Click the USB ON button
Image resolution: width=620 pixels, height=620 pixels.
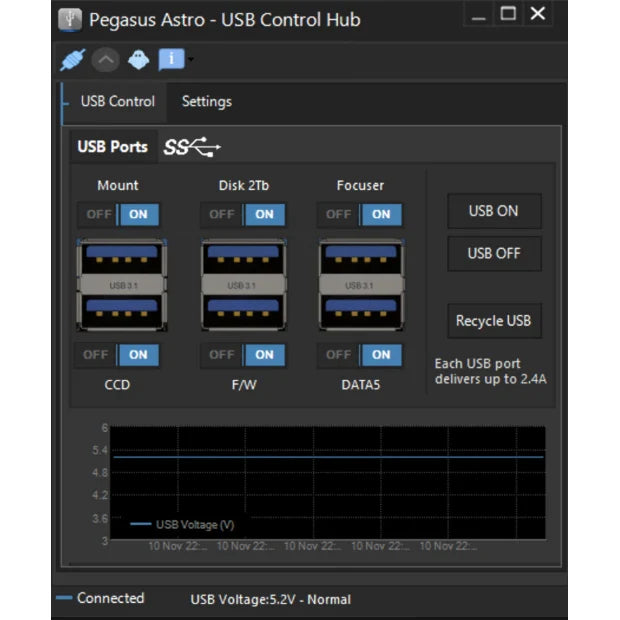494,211
